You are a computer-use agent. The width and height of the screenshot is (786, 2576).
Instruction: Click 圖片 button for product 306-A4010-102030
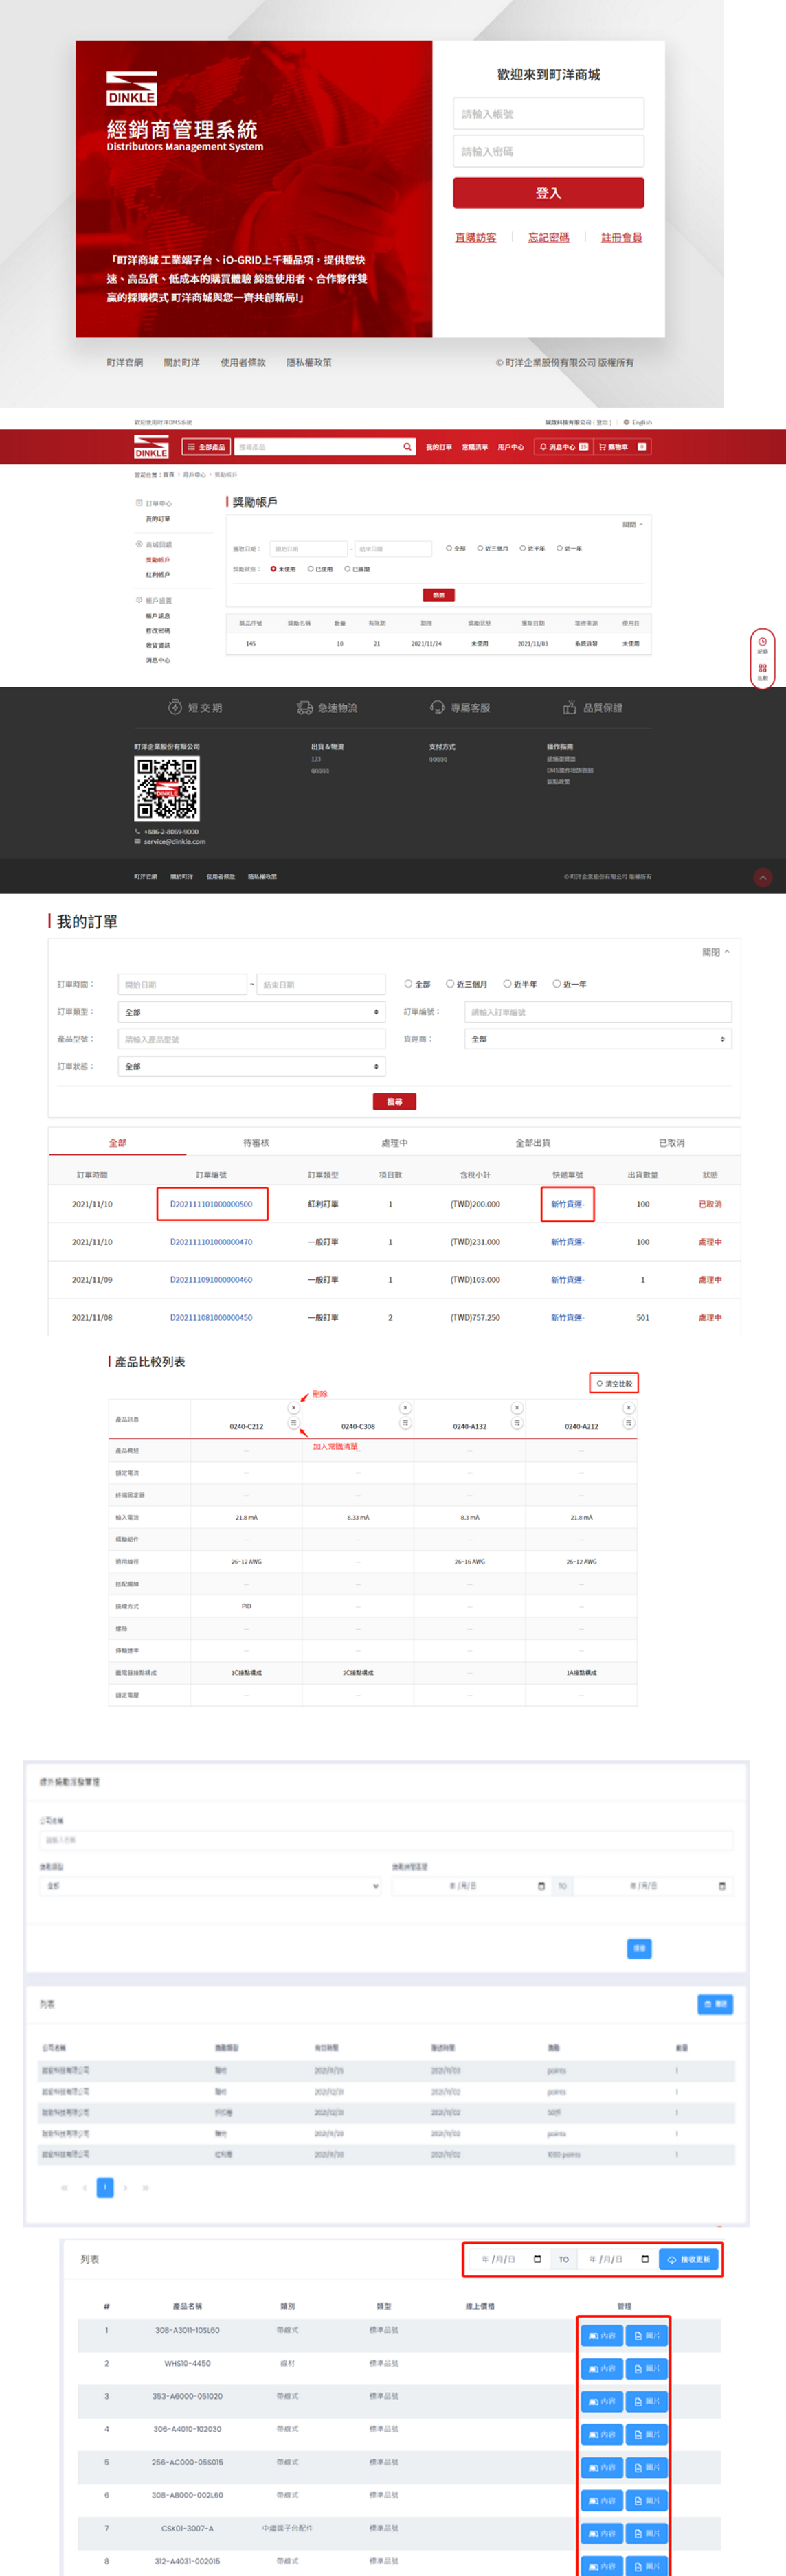646,2434
